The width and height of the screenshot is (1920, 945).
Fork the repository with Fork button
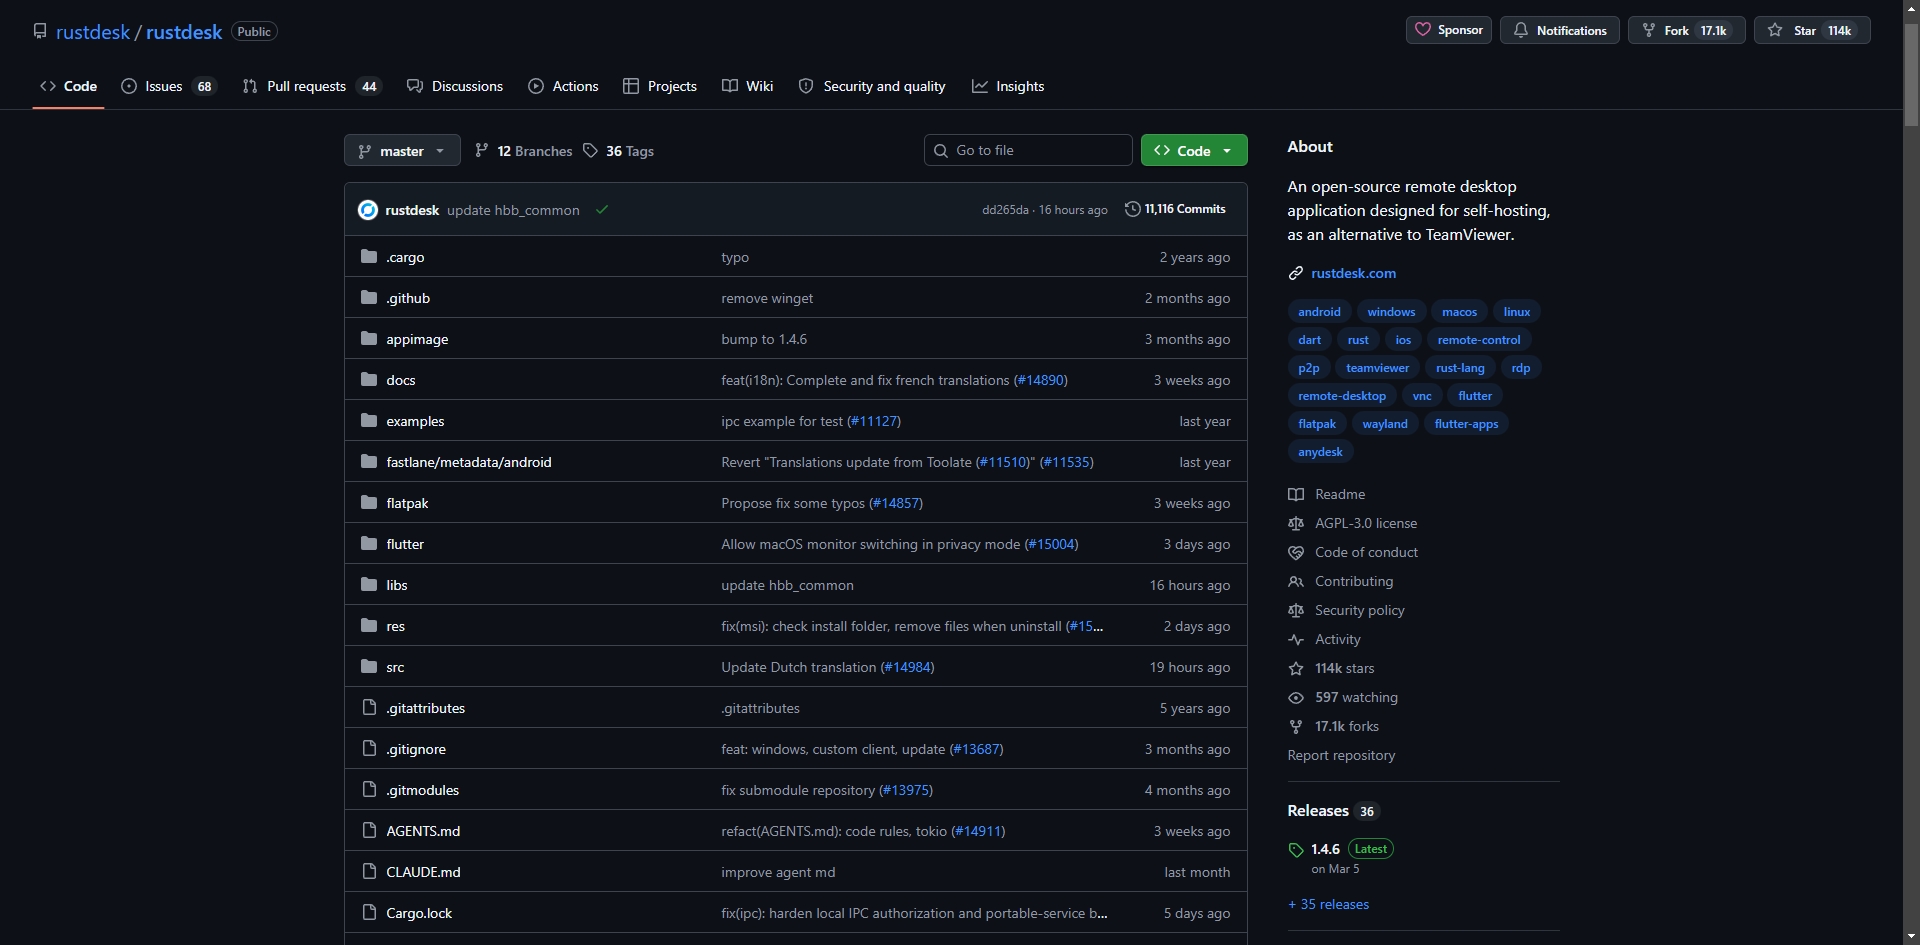coord(1687,30)
